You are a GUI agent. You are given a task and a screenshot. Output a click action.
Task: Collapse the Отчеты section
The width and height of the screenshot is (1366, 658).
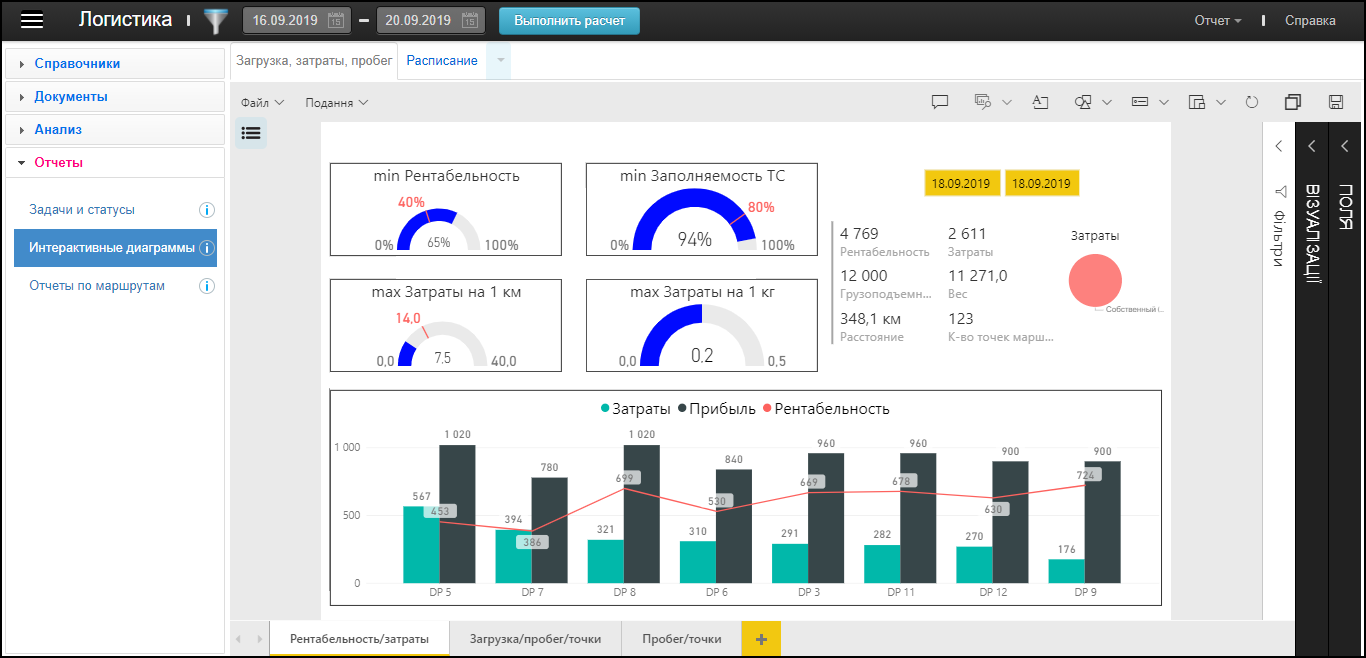(115, 163)
